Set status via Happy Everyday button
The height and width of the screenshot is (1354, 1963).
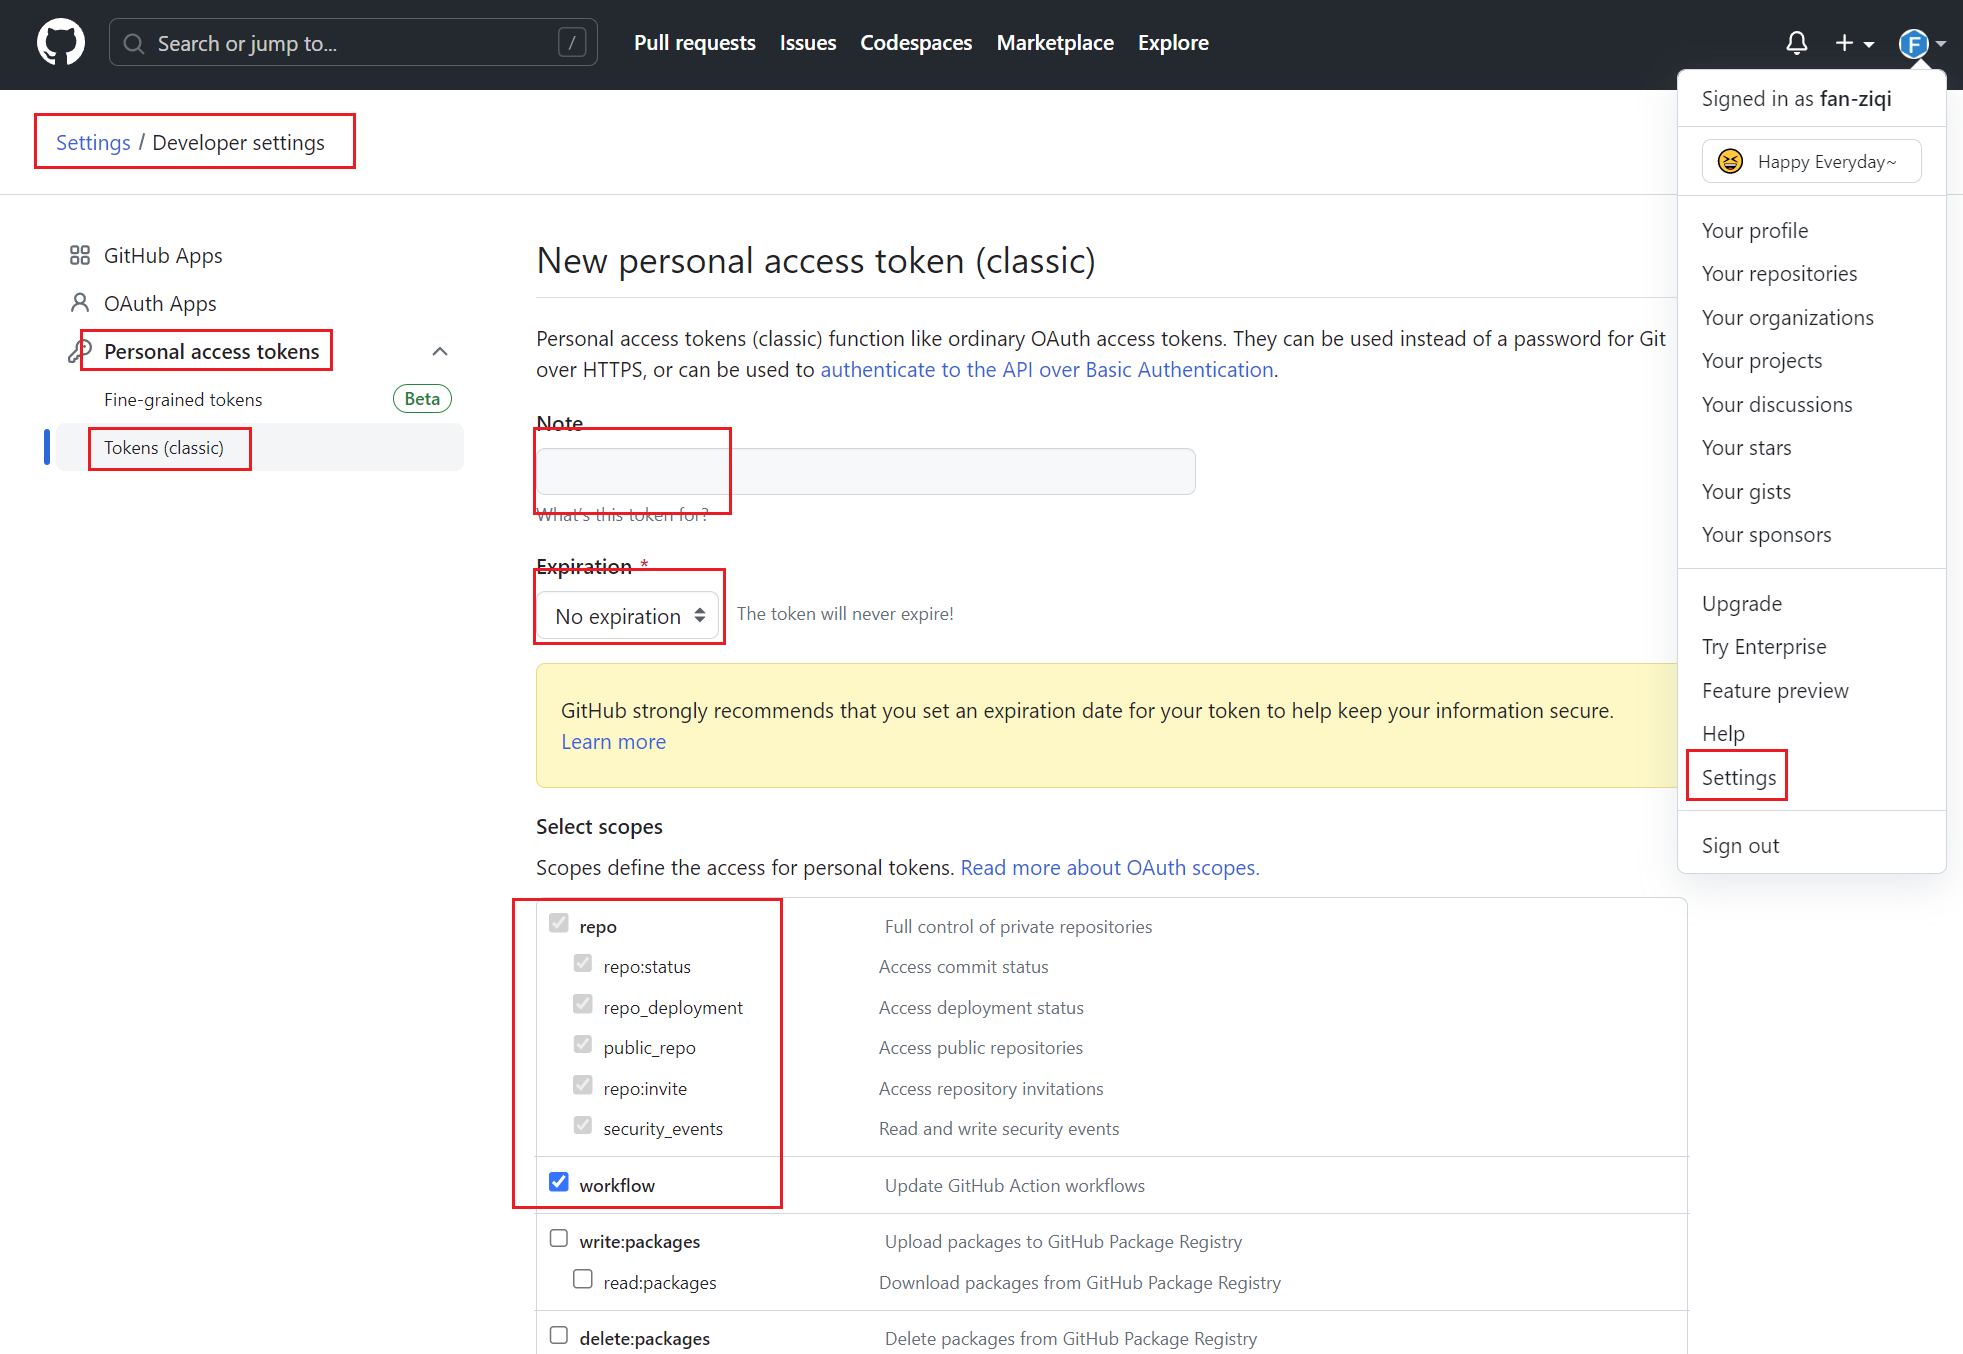point(1811,161)
